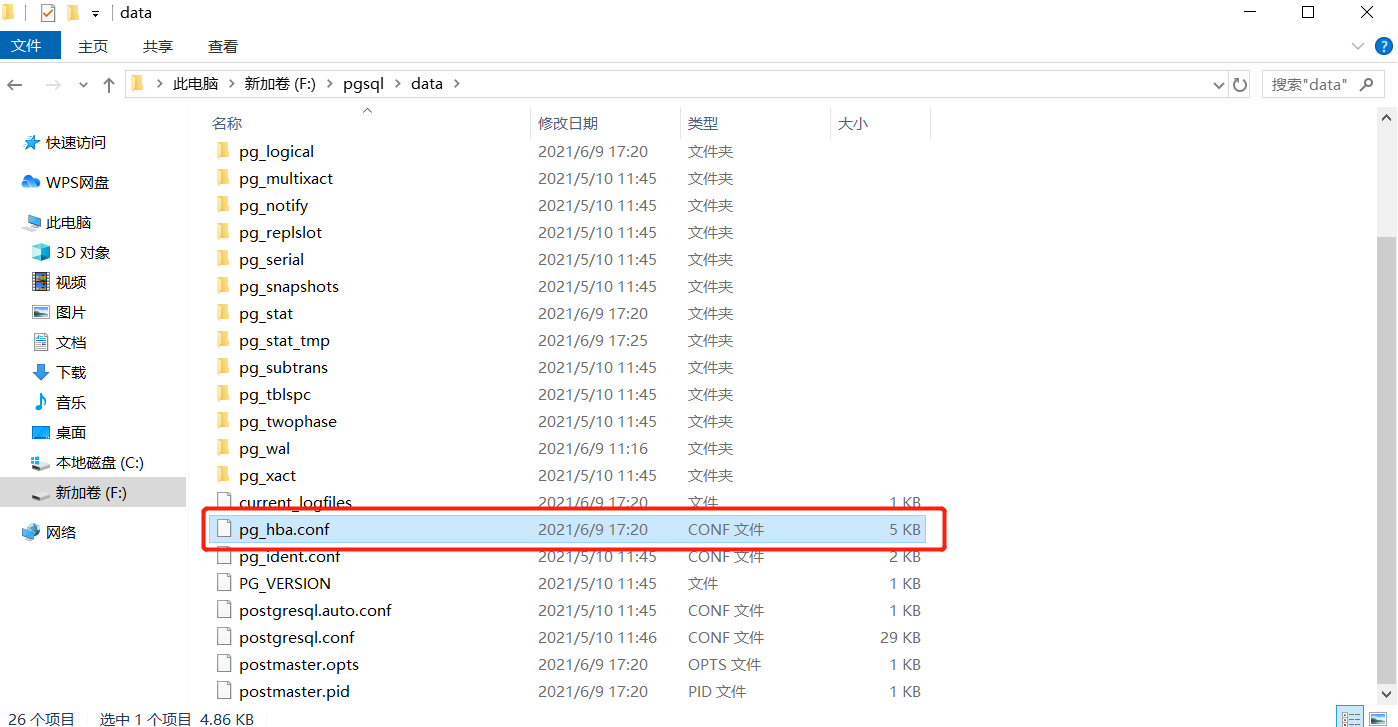Select the pg_stat folder icon

pyautogui.click(x=223, y=313)
